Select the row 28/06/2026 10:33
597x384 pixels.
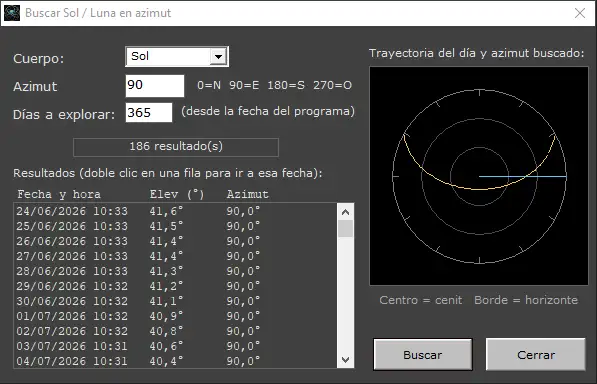pos(175,271)
